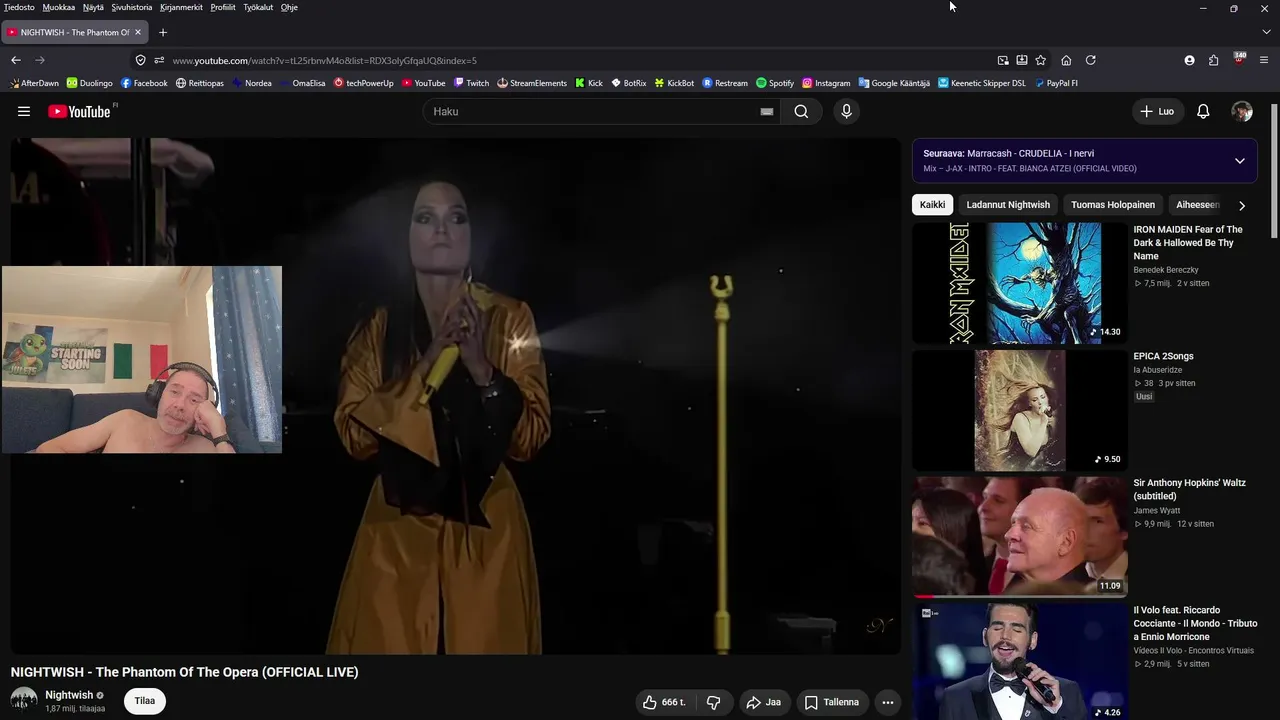Share the video using Jaa
This screenshot has height=720, width=1280.
pos(763,702)
